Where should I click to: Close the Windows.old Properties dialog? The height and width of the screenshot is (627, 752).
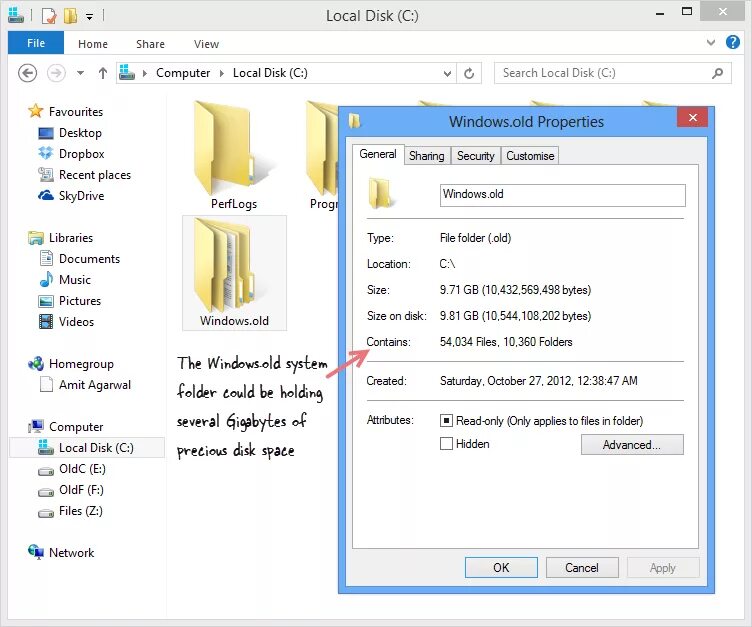point(692,118)
